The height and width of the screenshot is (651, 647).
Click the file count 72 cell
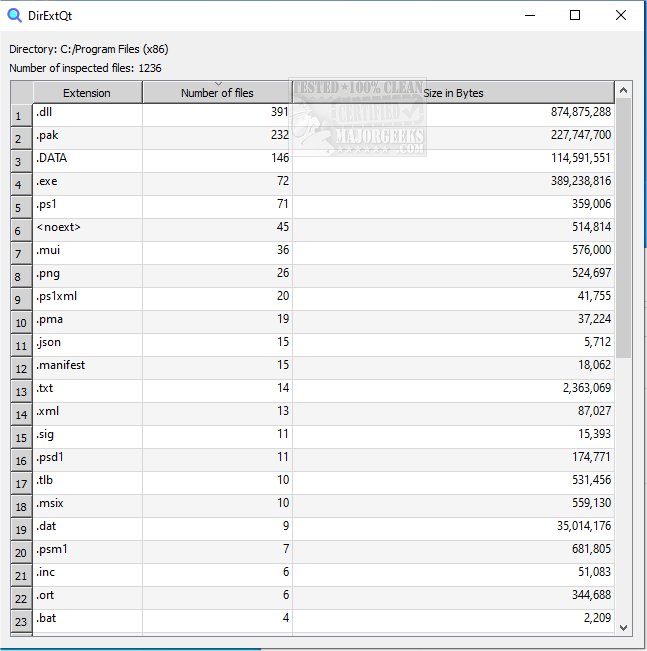pyautogui.click(x=218, y=184)
